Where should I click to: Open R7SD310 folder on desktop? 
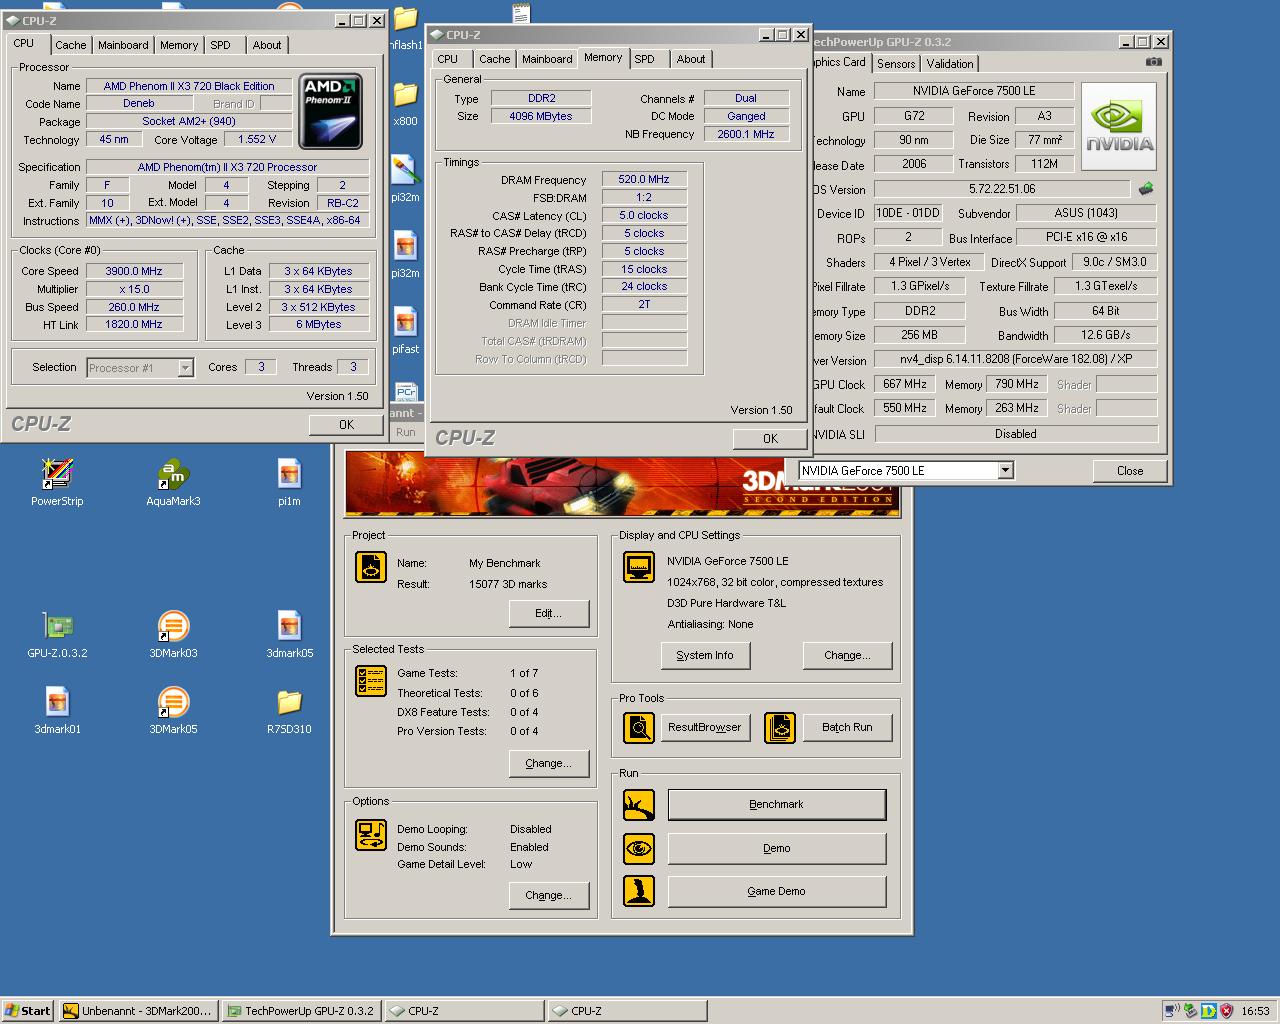pos(289,710)
